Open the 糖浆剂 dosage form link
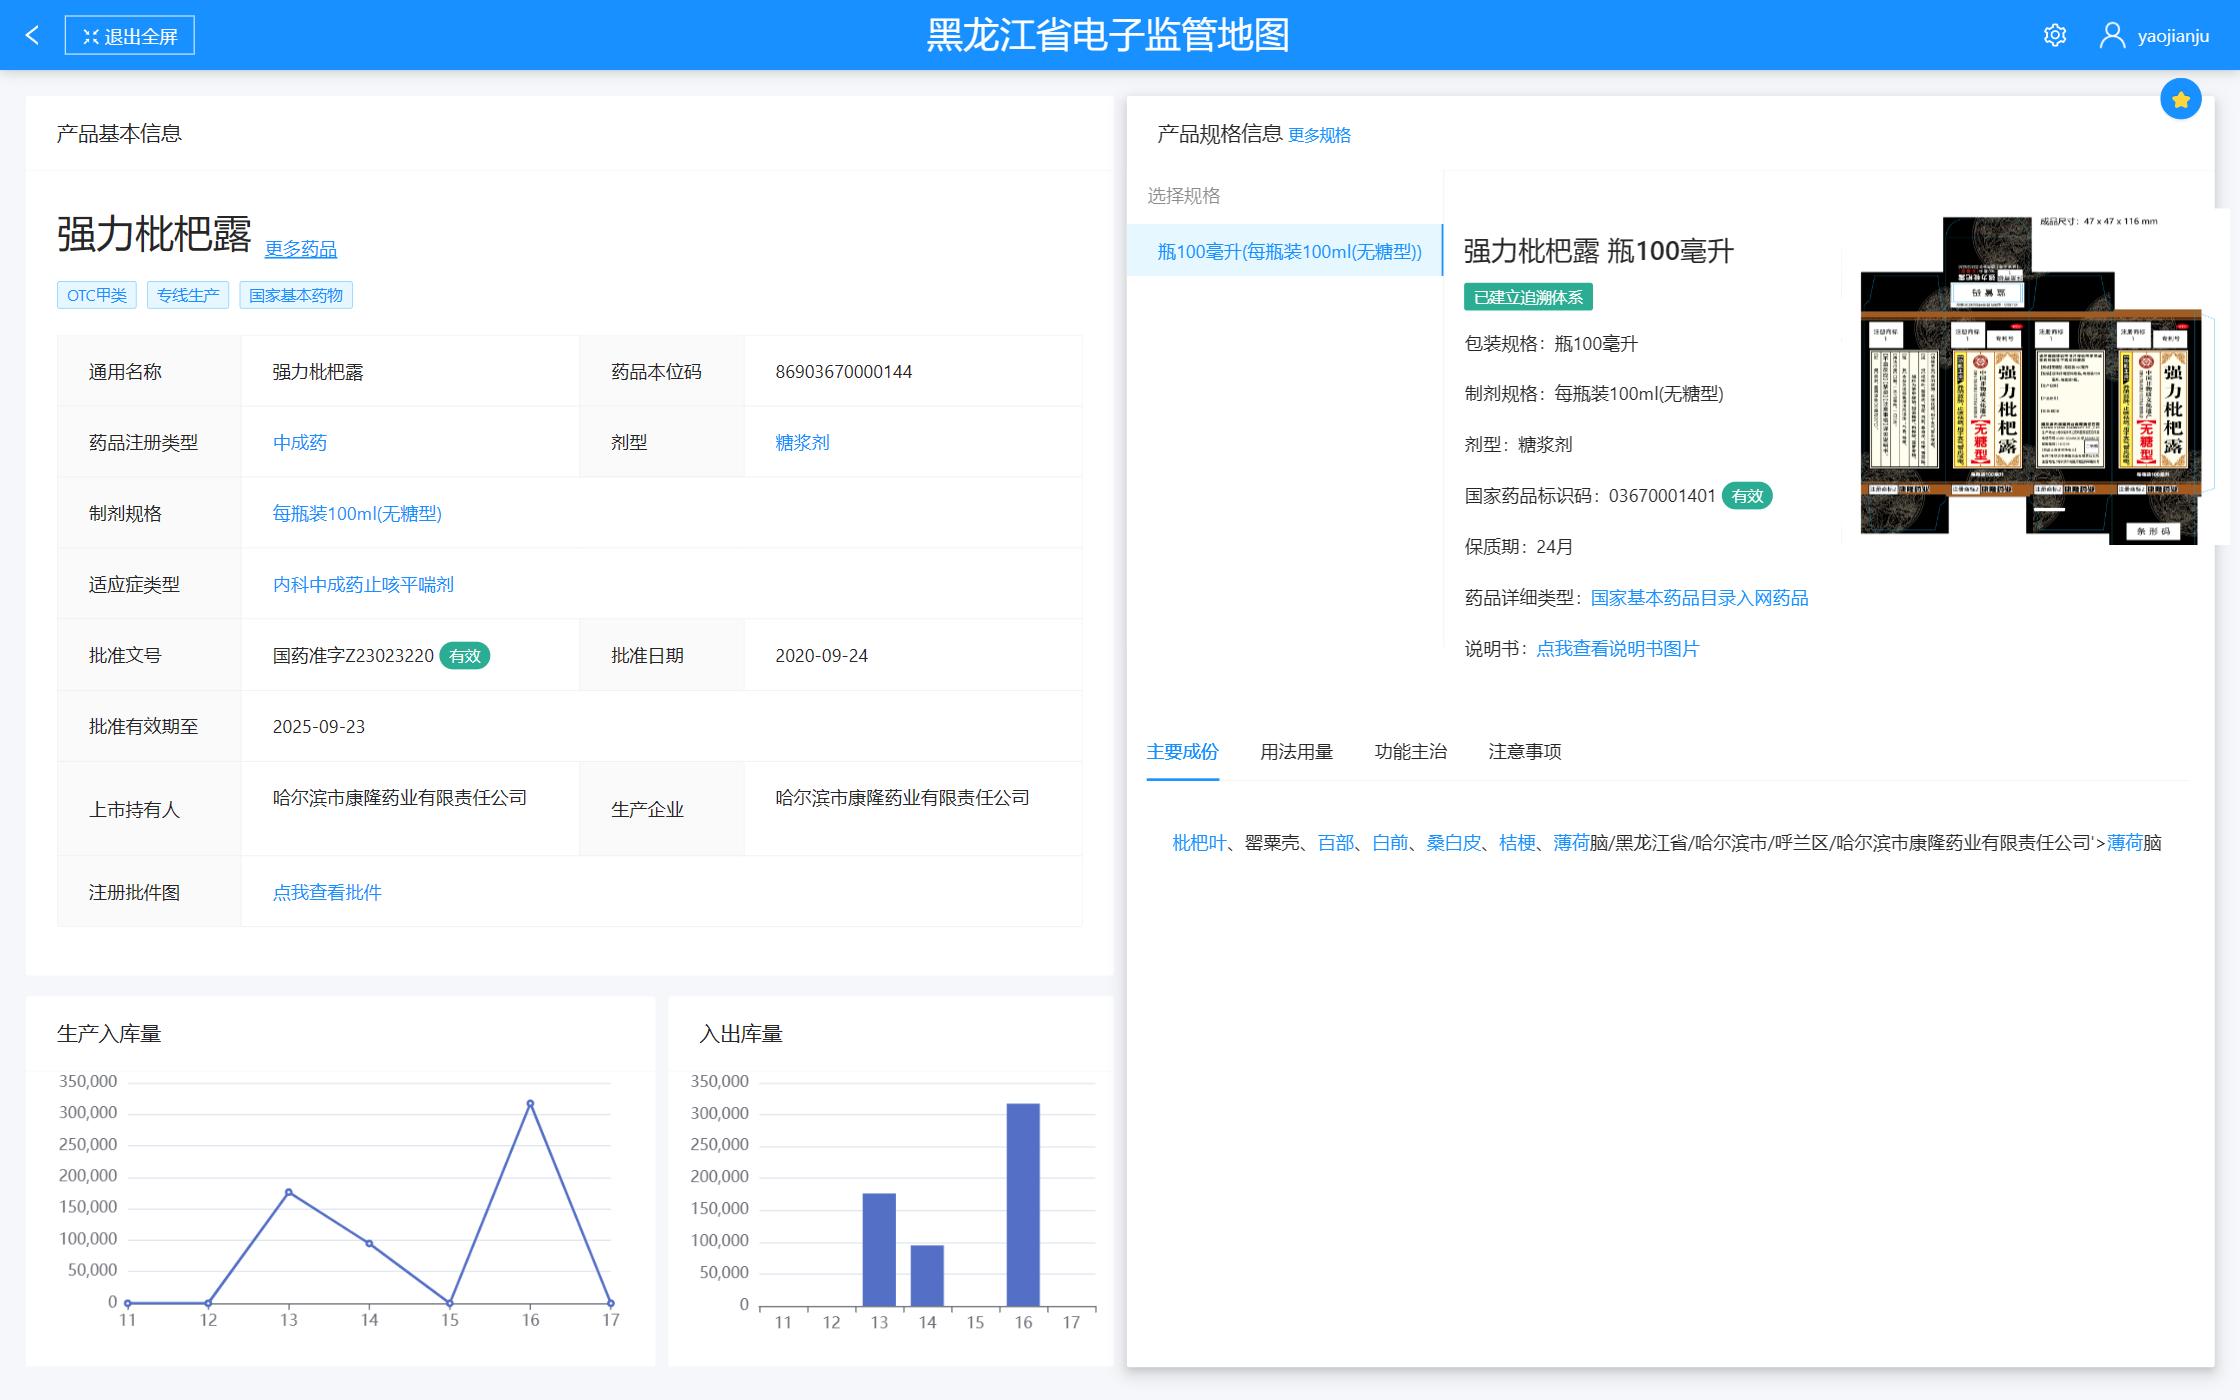 point(802,442)
